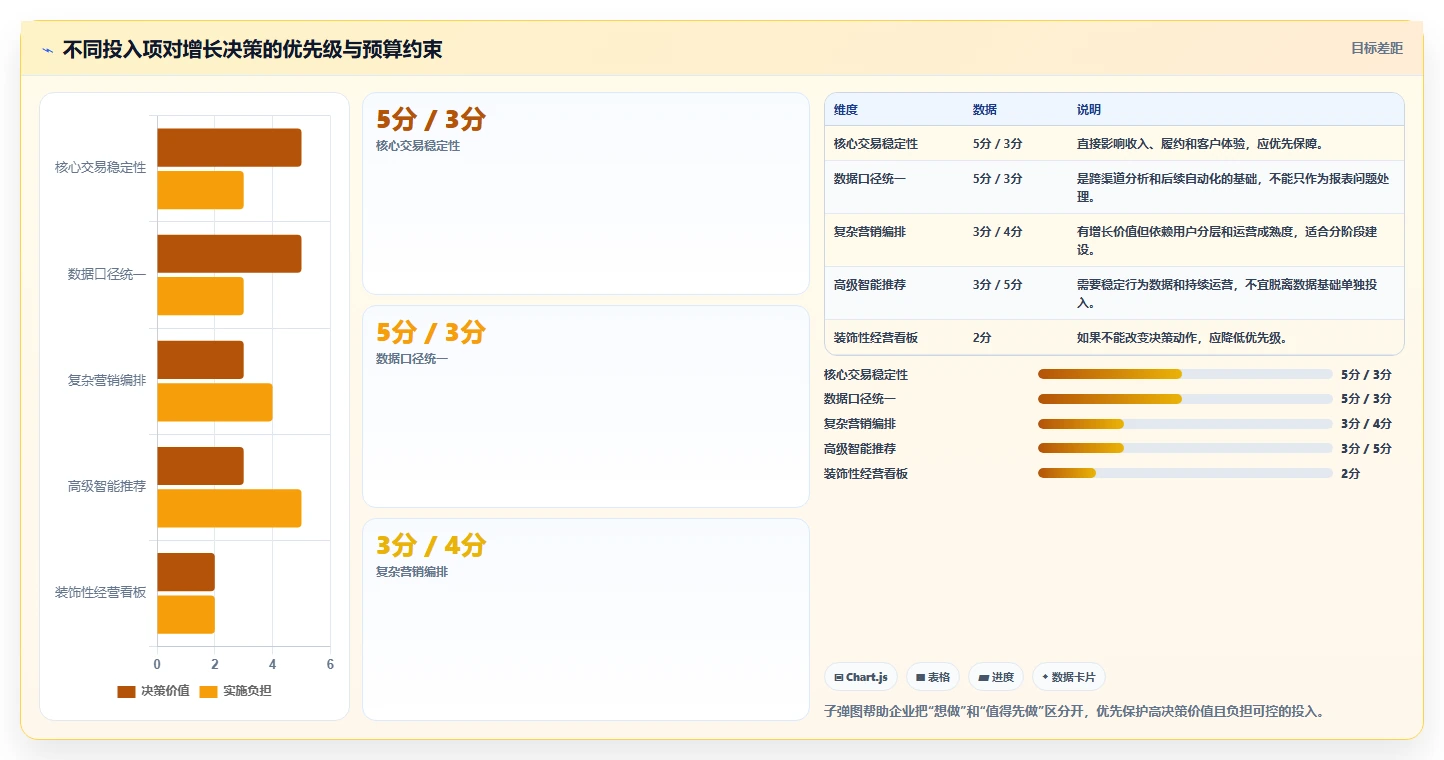This screenshot has height=760, width=1444.
Task: Click the description starting with 直接影响收入
Action: [1200, 144]
